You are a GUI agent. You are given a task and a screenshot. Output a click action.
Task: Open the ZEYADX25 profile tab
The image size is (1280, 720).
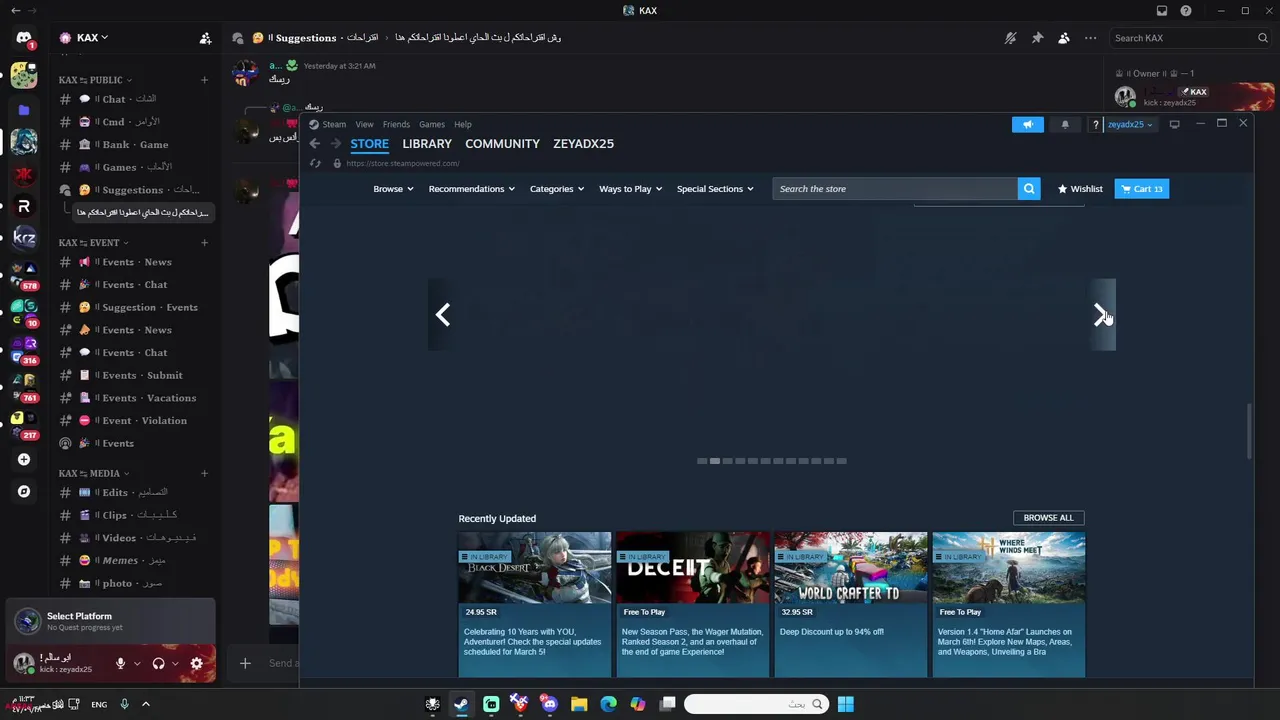pyautogui.click(x=583, y=144)
